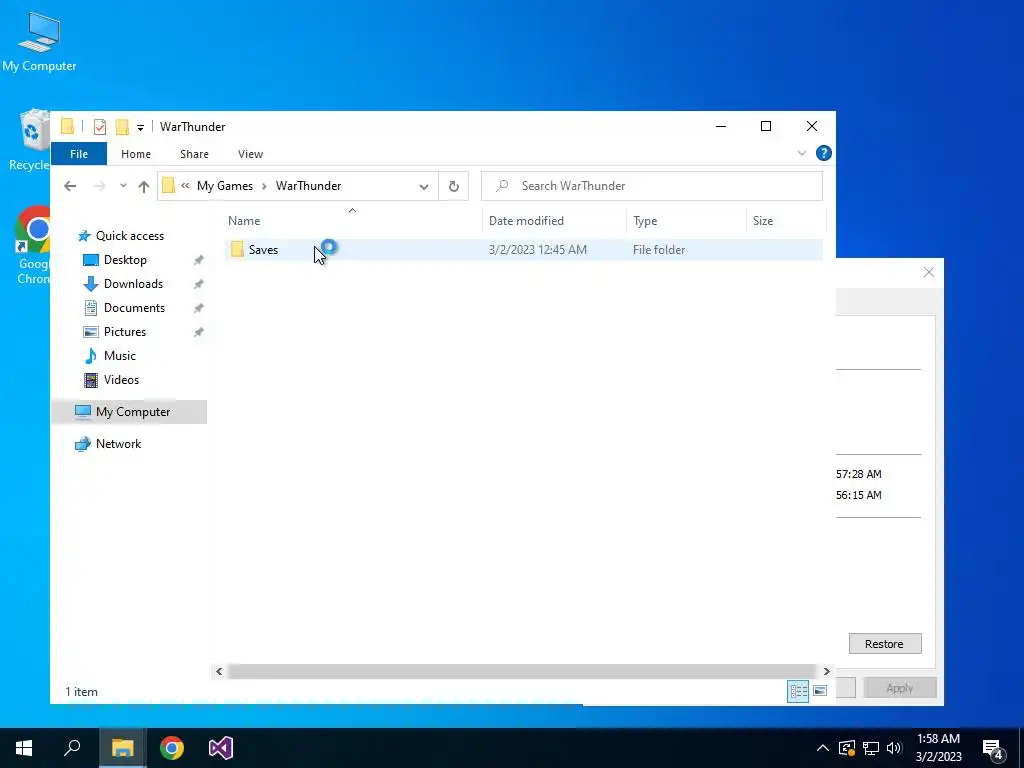Viewport: 1024px width, 768px height.
Task: Open the volume speaker tray icon
Action: tap(894, 748)
